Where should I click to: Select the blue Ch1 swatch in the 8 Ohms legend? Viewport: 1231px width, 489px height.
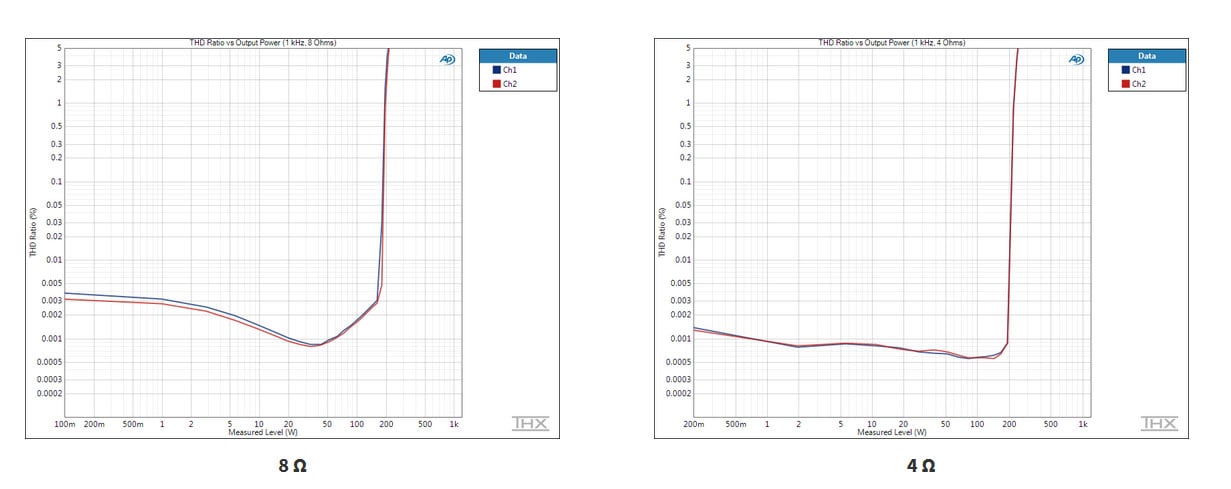click(x=496, y=70)
